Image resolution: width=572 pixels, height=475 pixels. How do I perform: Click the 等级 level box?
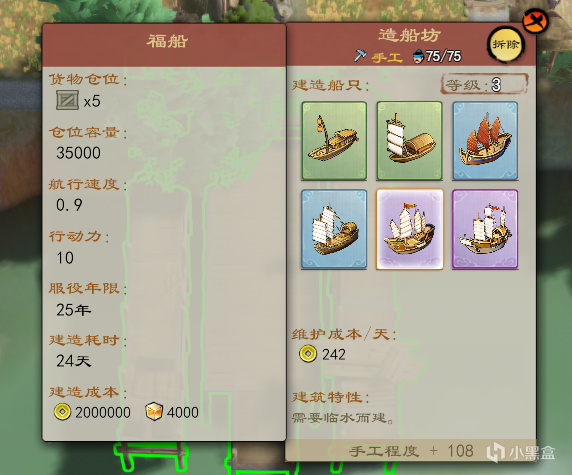point(484,85)
